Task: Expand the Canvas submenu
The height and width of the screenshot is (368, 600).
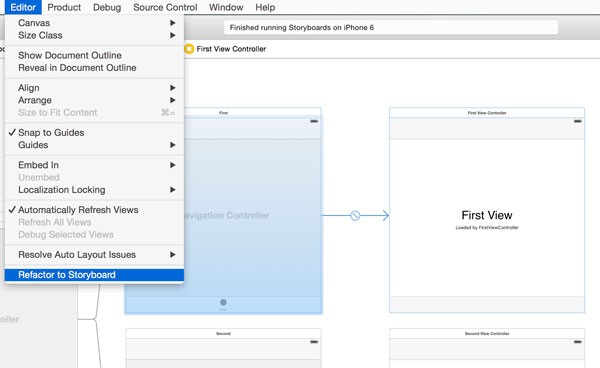Action: [94, 23]
